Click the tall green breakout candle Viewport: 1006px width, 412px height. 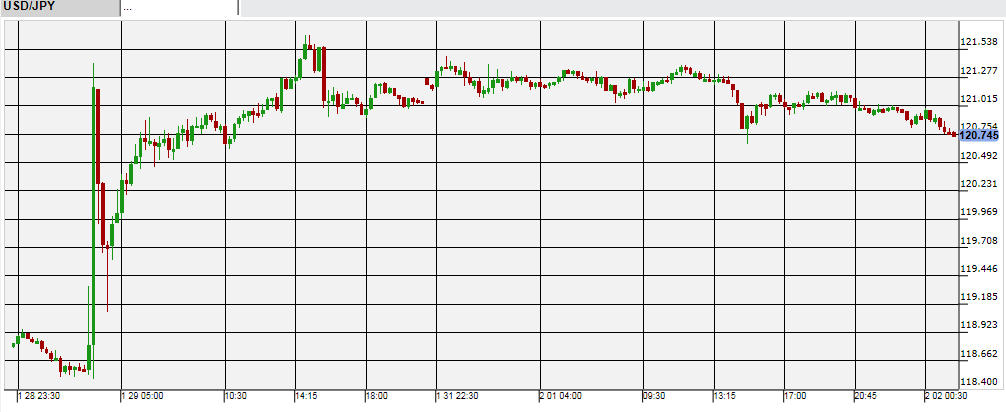[x=94, y=220]
